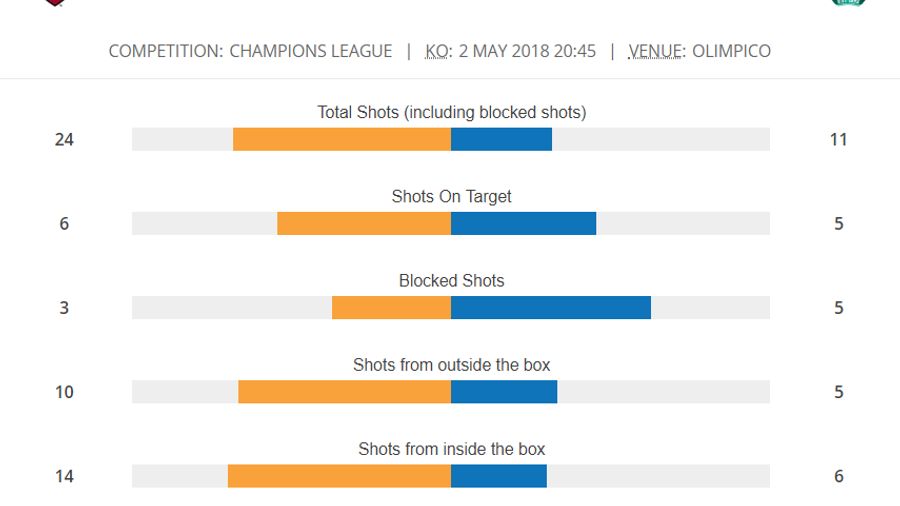Screen dimensions: 900x506
Task: Select the blue Shots On Target bar
Action: pyautogui.click(x=523, y=223)
